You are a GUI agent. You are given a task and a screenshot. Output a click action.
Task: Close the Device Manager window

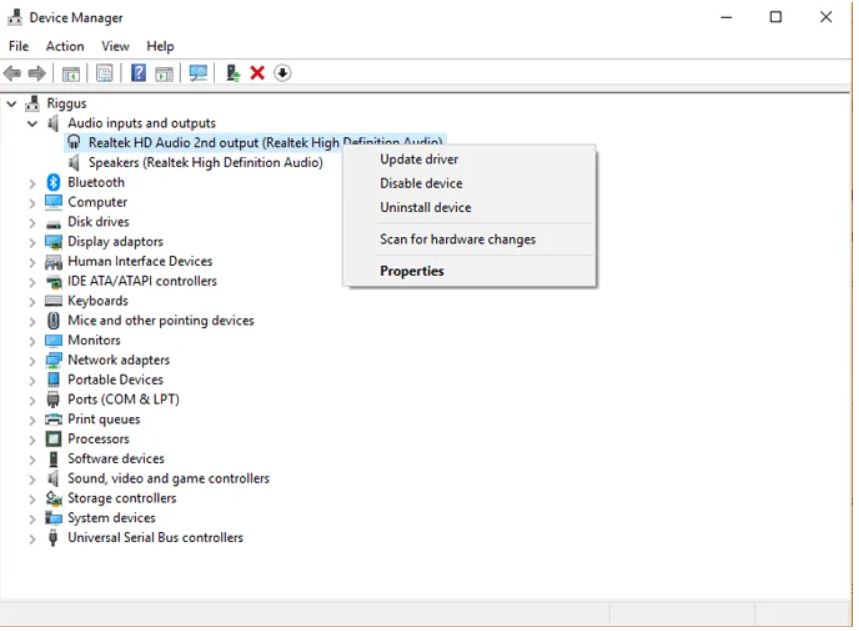[826, 17]
